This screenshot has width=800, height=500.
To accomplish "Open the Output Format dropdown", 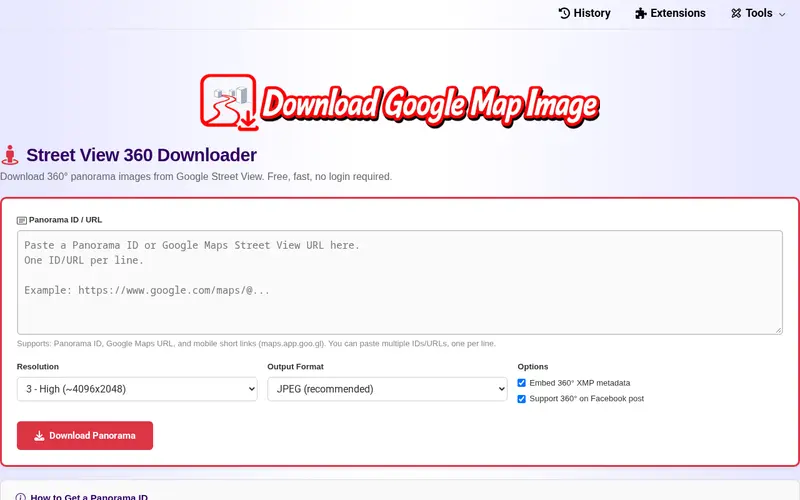I will [387, 389].
